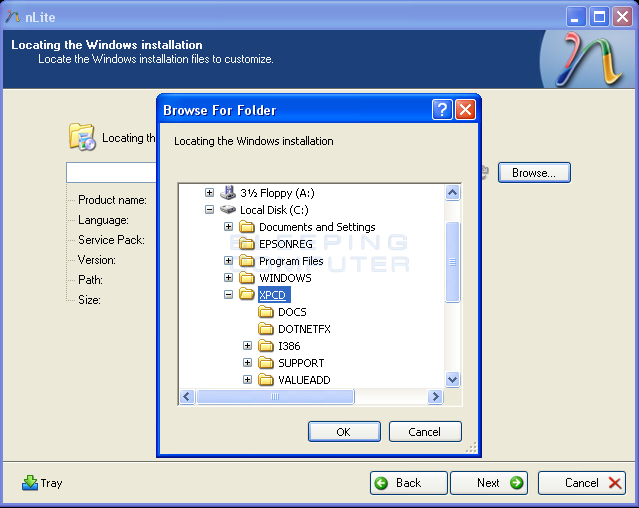The image size is (639, 508).
Task: Click the VALUEADD folder icon
Action: point(266,380)
